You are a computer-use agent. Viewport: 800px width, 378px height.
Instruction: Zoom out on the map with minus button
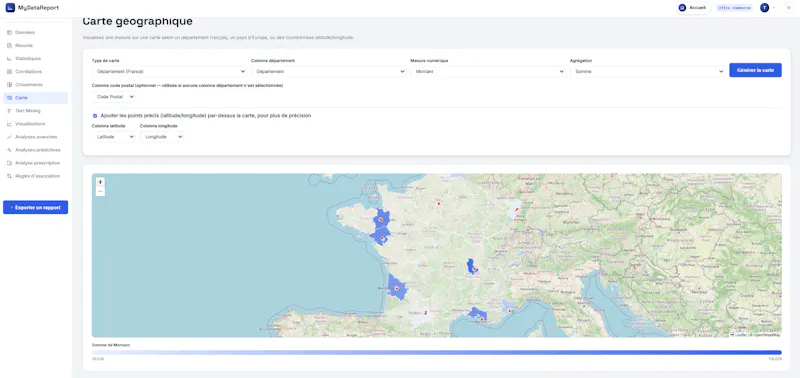pyautogui.click(x=100, y=191)
